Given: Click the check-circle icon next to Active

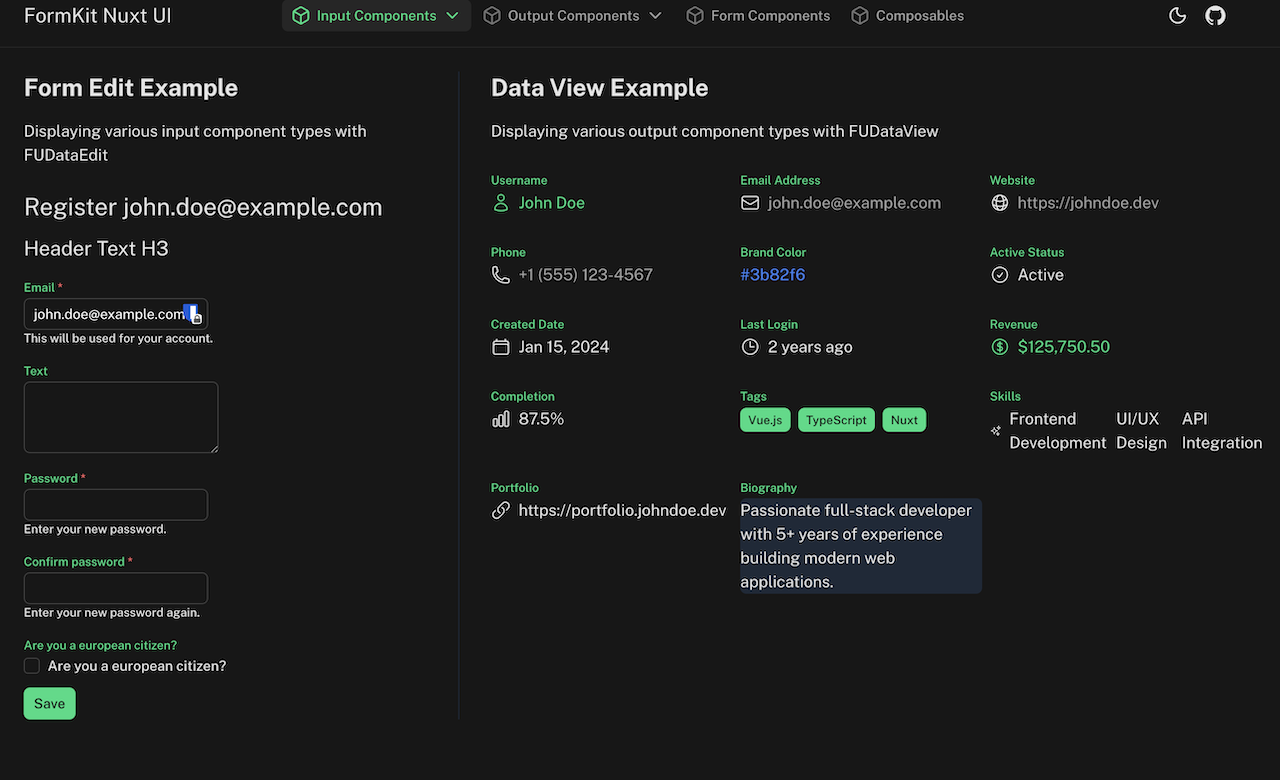Looking at the screenshot, I should [999, 275].
